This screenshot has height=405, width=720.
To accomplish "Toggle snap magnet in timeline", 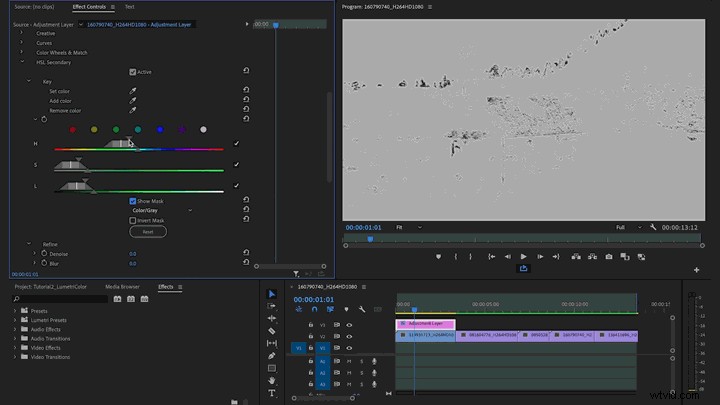I will coord(315,309).
